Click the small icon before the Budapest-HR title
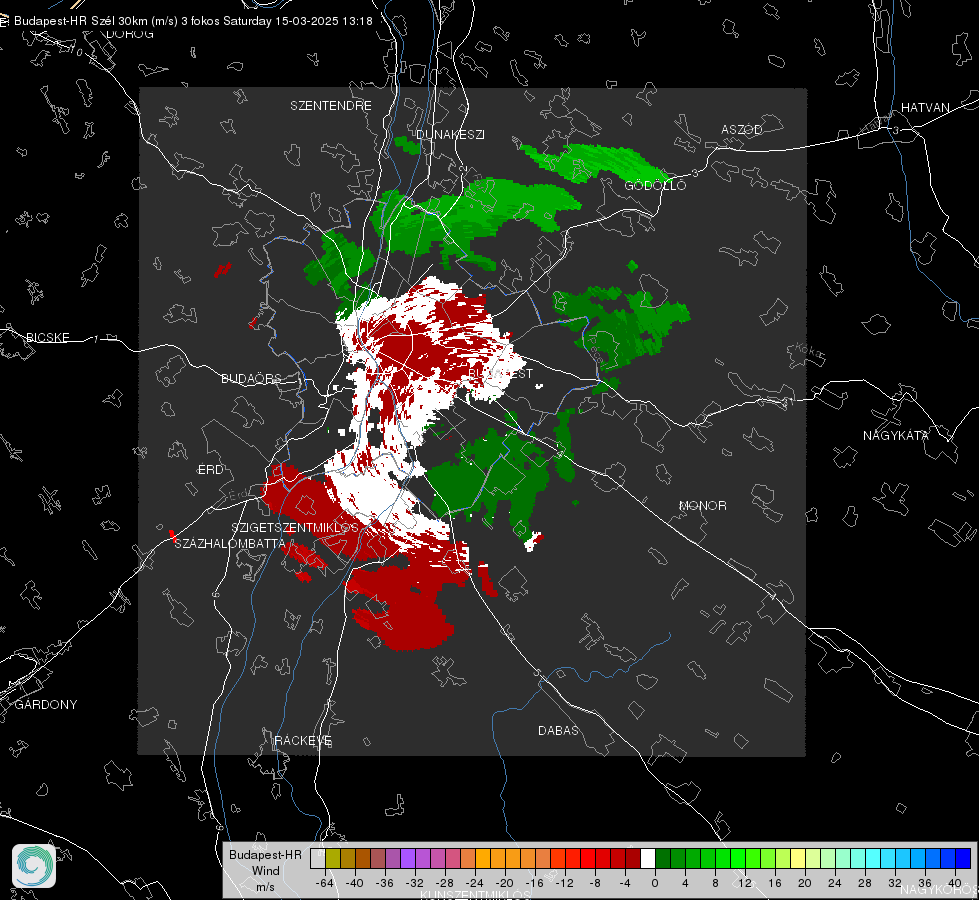 coord(4,21)
